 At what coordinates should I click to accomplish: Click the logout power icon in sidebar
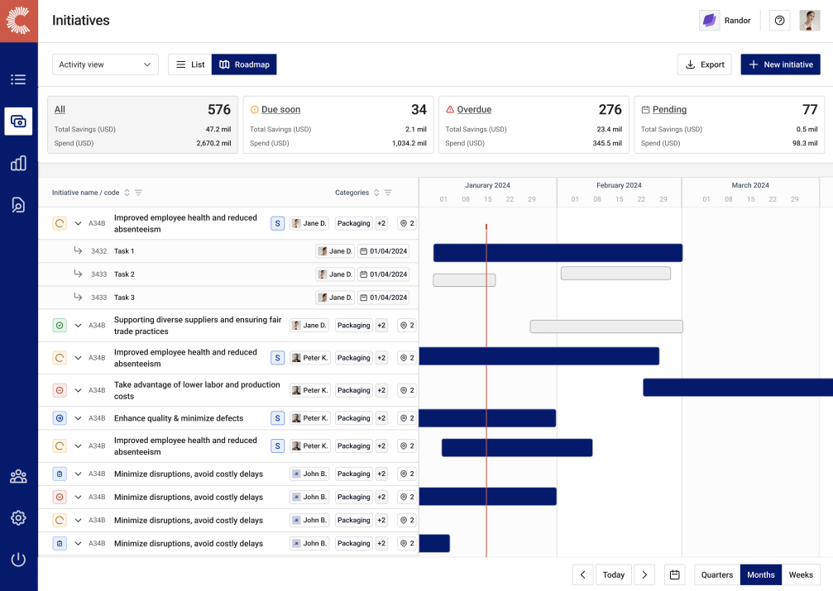point(18,559)
